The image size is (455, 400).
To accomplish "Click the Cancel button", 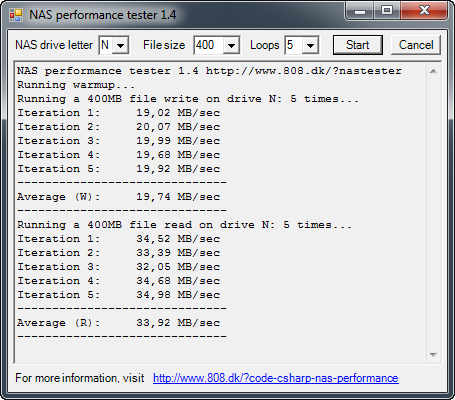I will tap(416, 45).
